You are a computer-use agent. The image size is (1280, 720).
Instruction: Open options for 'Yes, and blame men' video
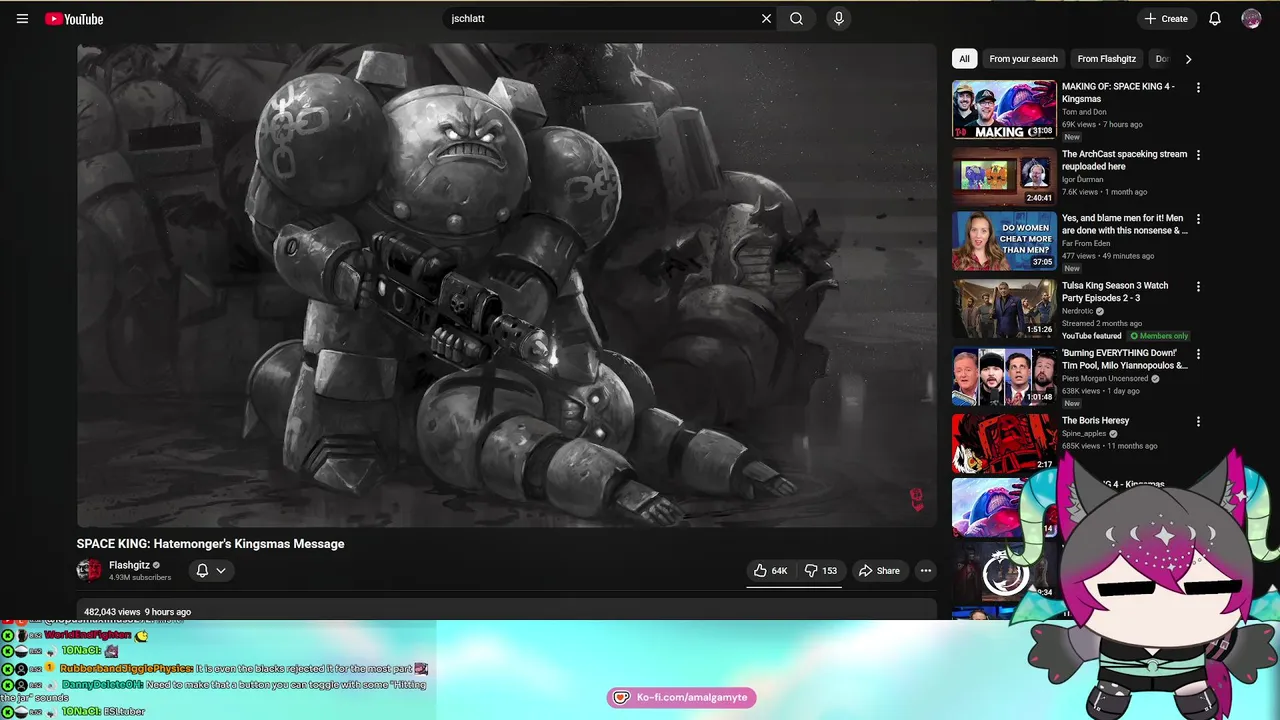1198,219
